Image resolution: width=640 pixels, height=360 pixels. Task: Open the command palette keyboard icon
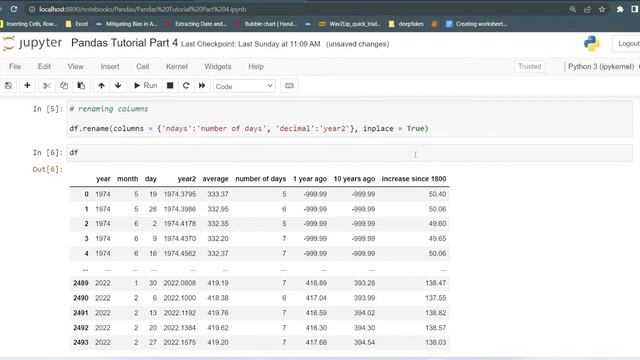[289, 86]
